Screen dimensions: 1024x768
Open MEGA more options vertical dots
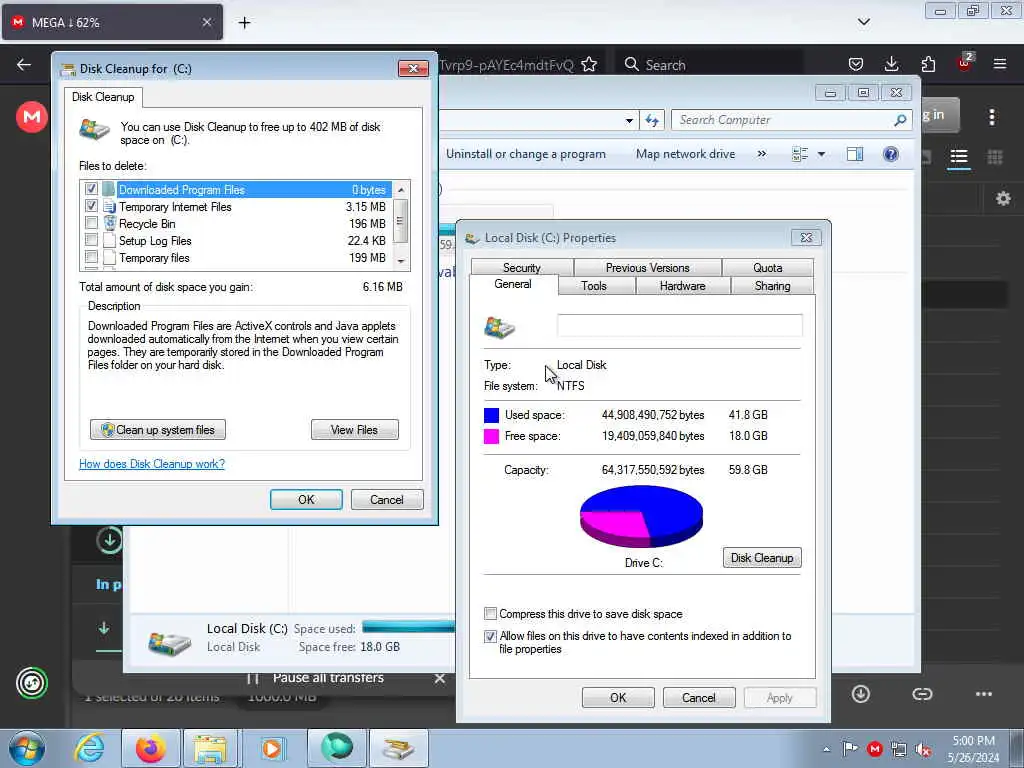(992, 118)
